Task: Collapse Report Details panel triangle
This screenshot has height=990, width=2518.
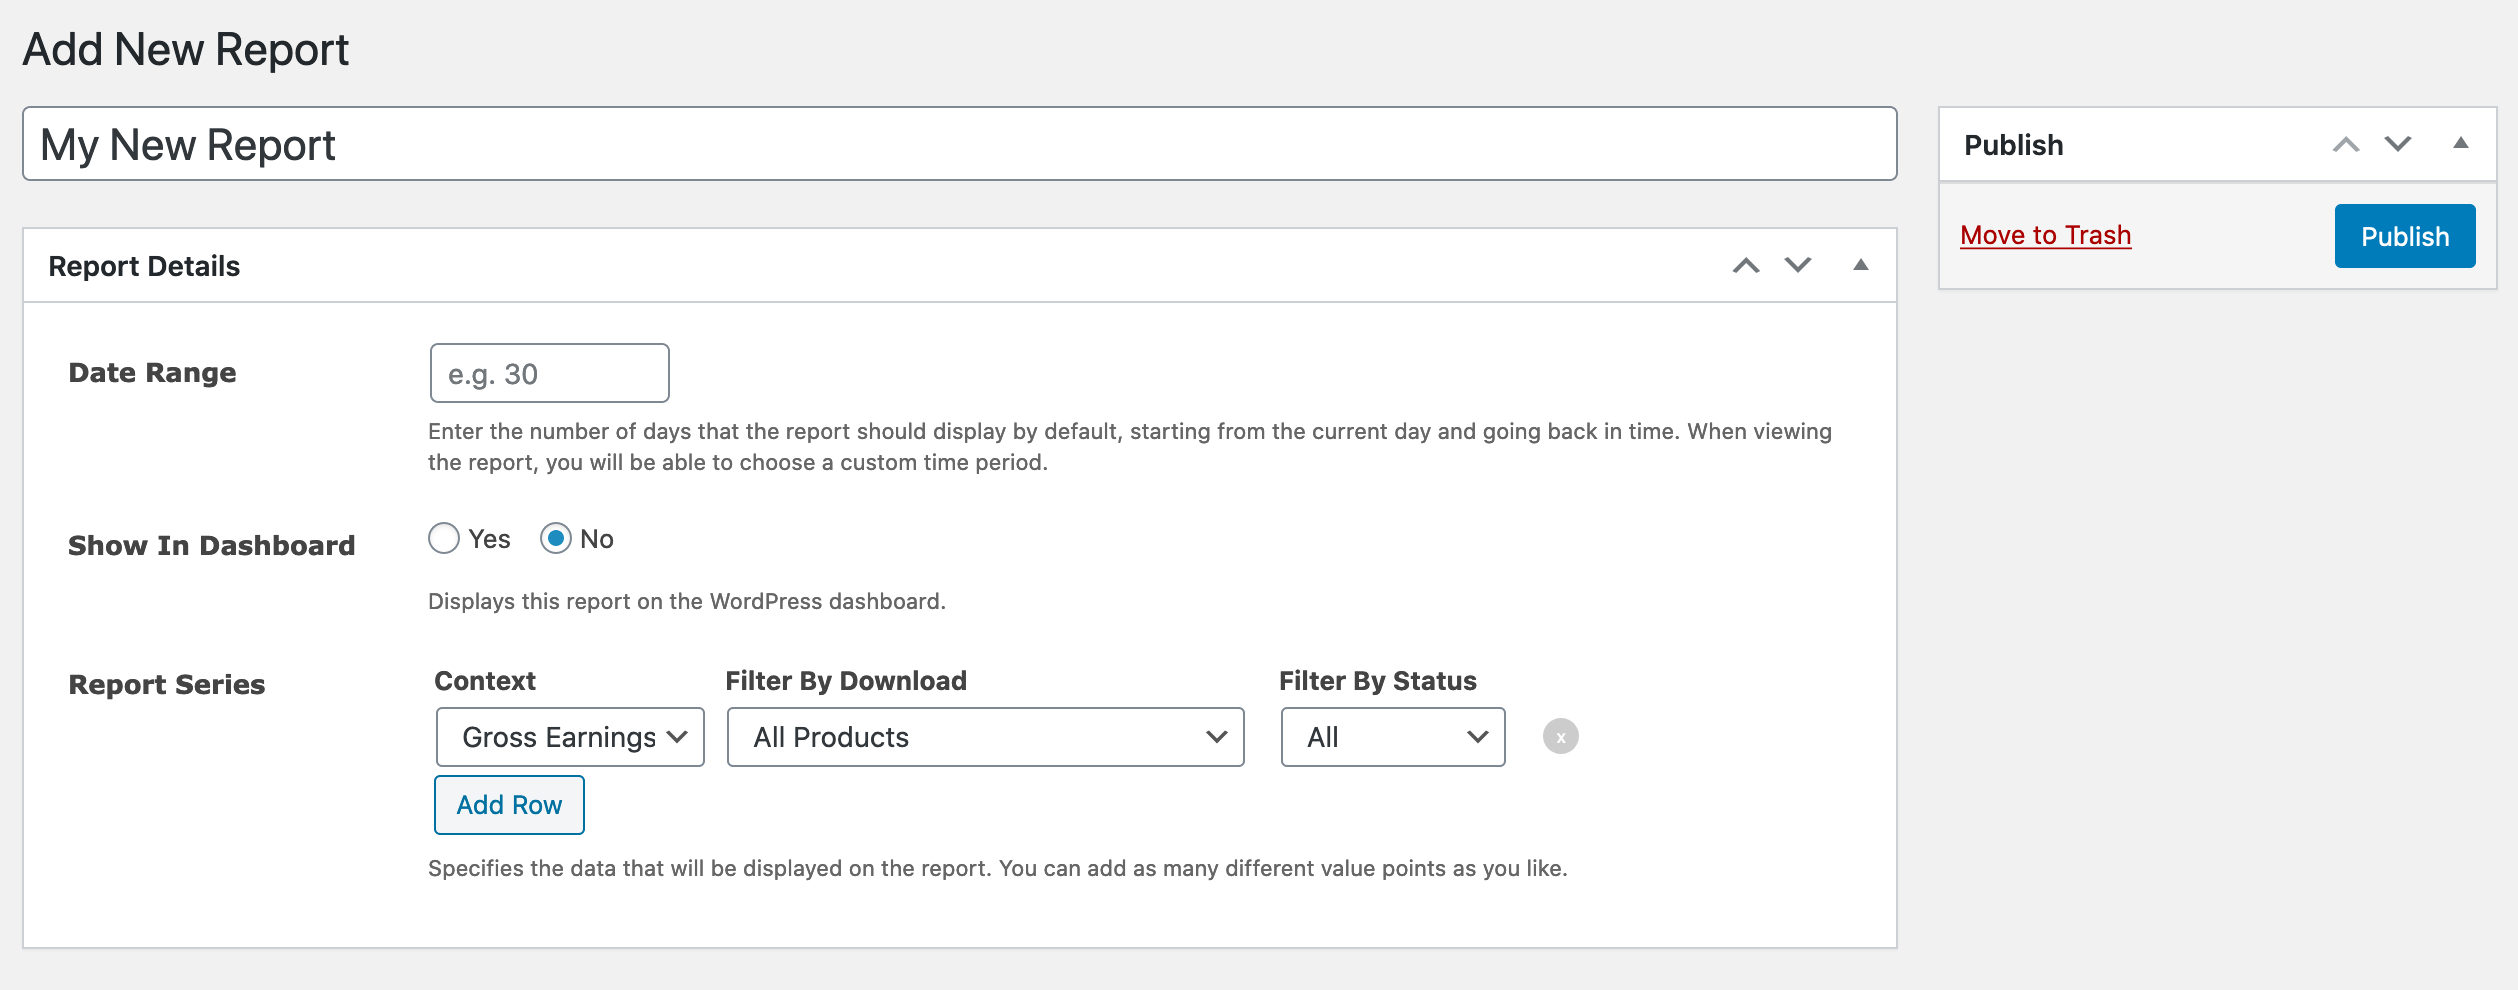Action: pos(1860,265)
